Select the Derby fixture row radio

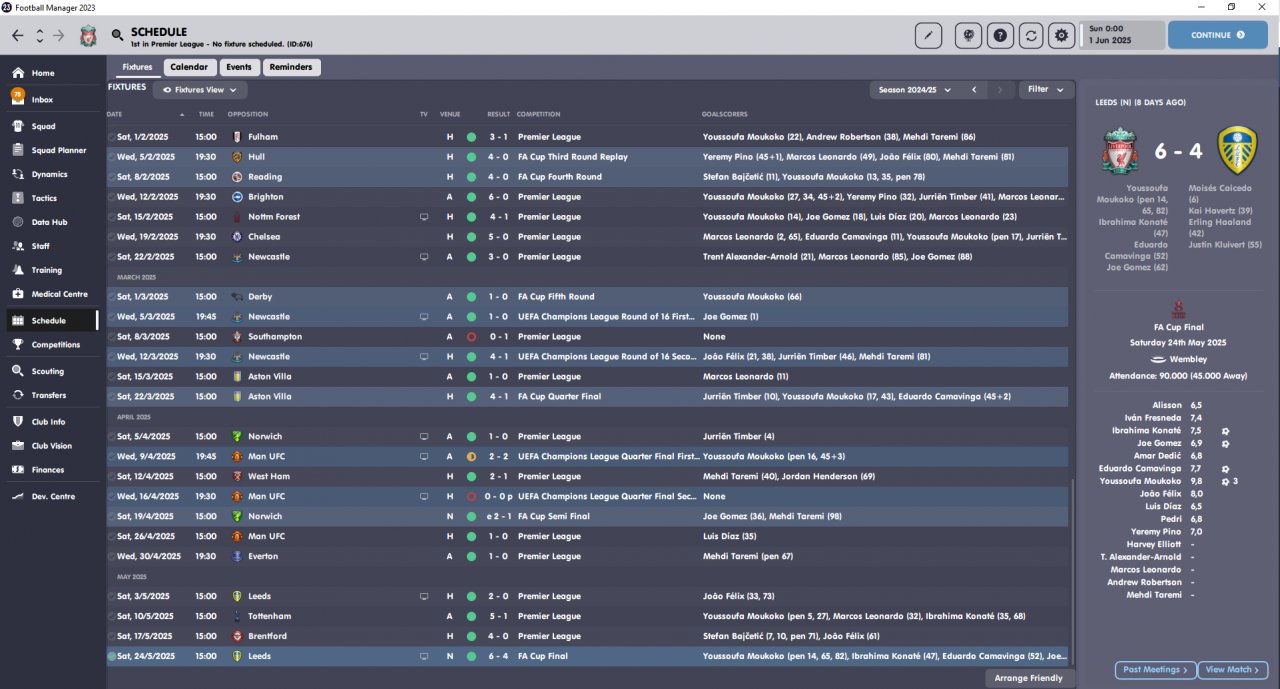click(112, 297)
